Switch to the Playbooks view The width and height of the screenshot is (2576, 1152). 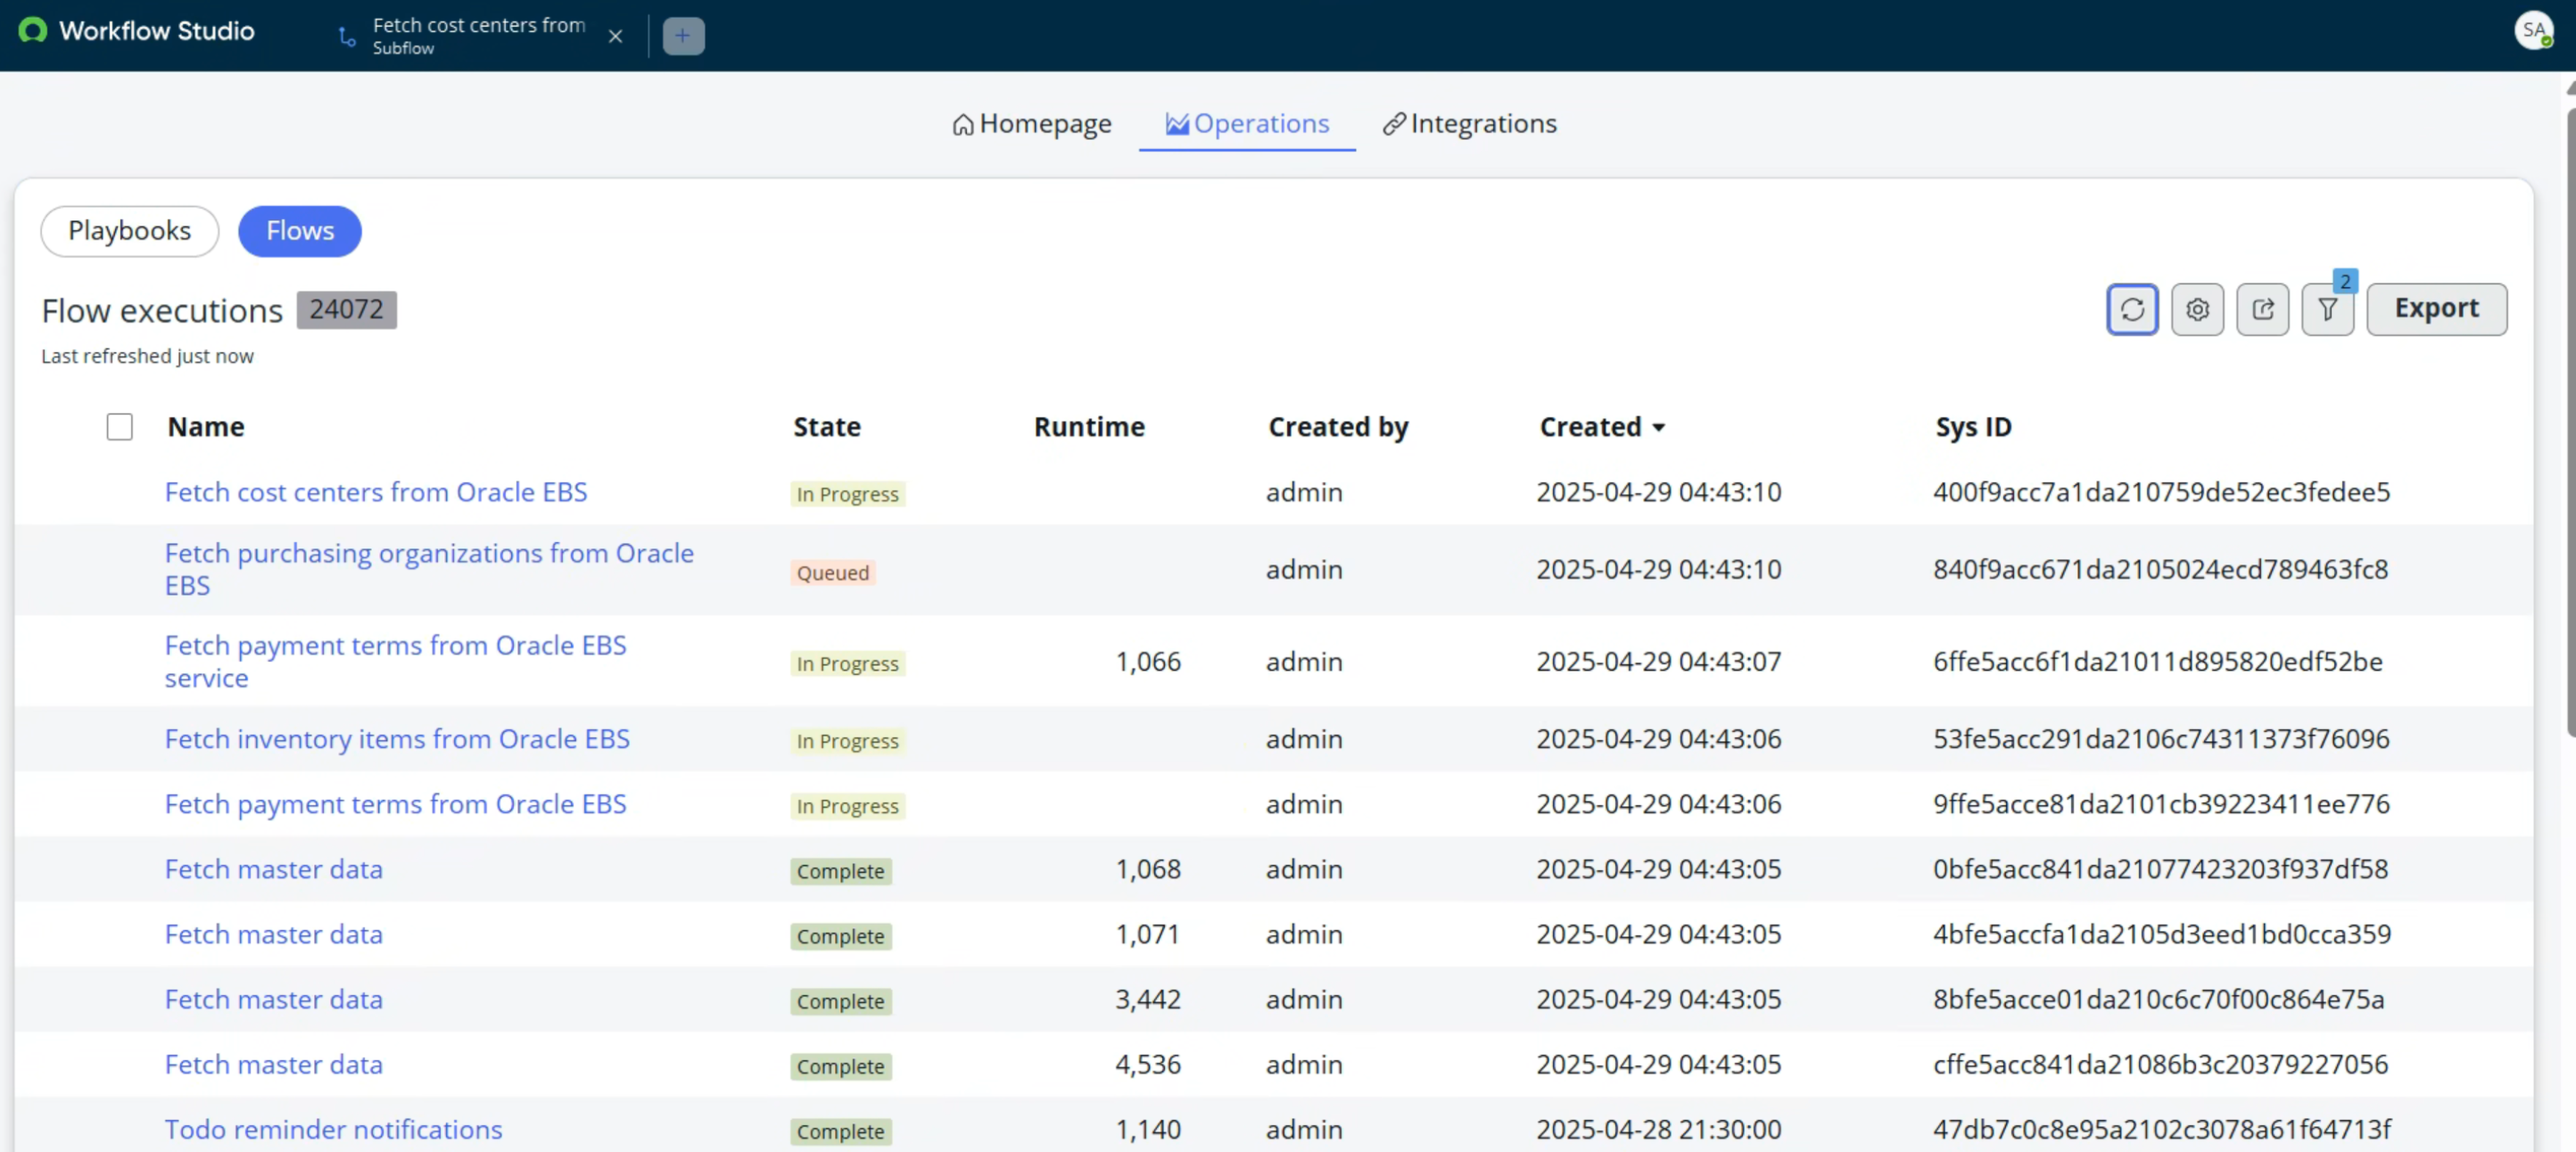[x=129, y=231]
